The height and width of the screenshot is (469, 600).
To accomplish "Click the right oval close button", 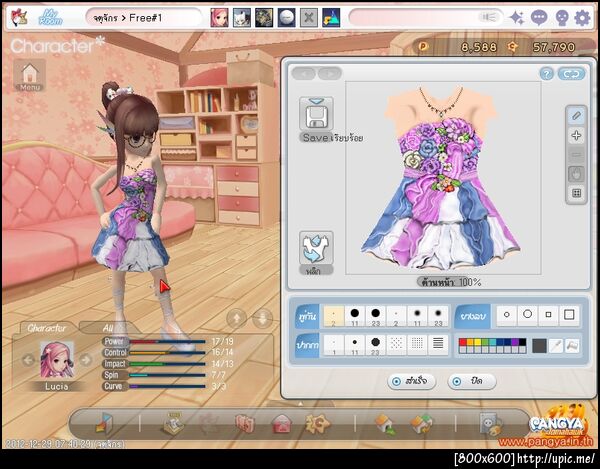I will tap(472, 381).
